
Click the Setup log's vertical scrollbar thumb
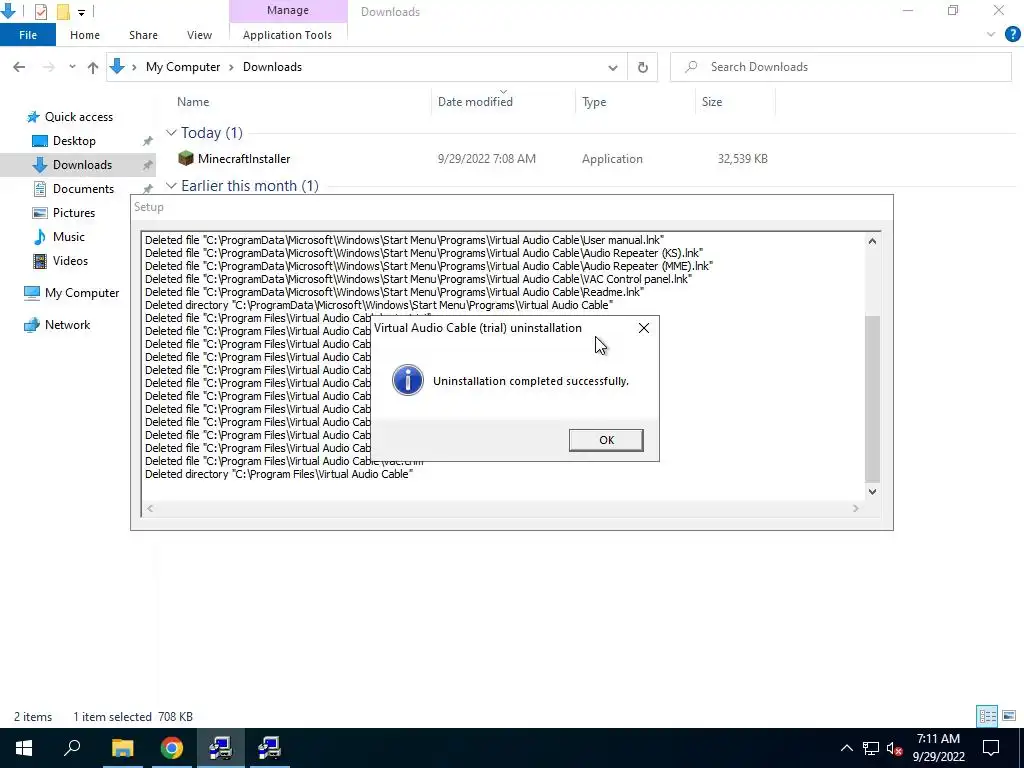tap(872, 398)
